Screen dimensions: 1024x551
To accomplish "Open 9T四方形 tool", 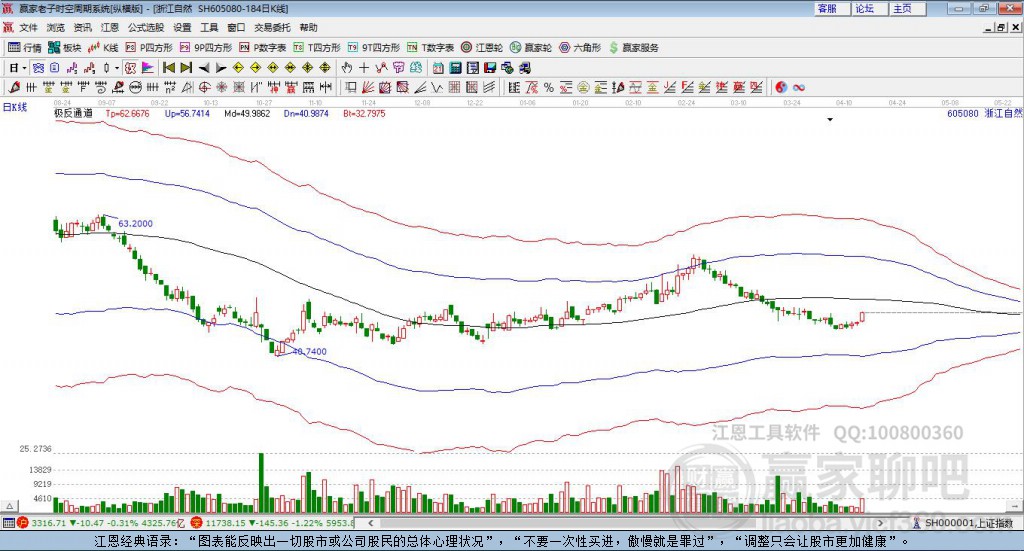I will click(x=374, y=48).
